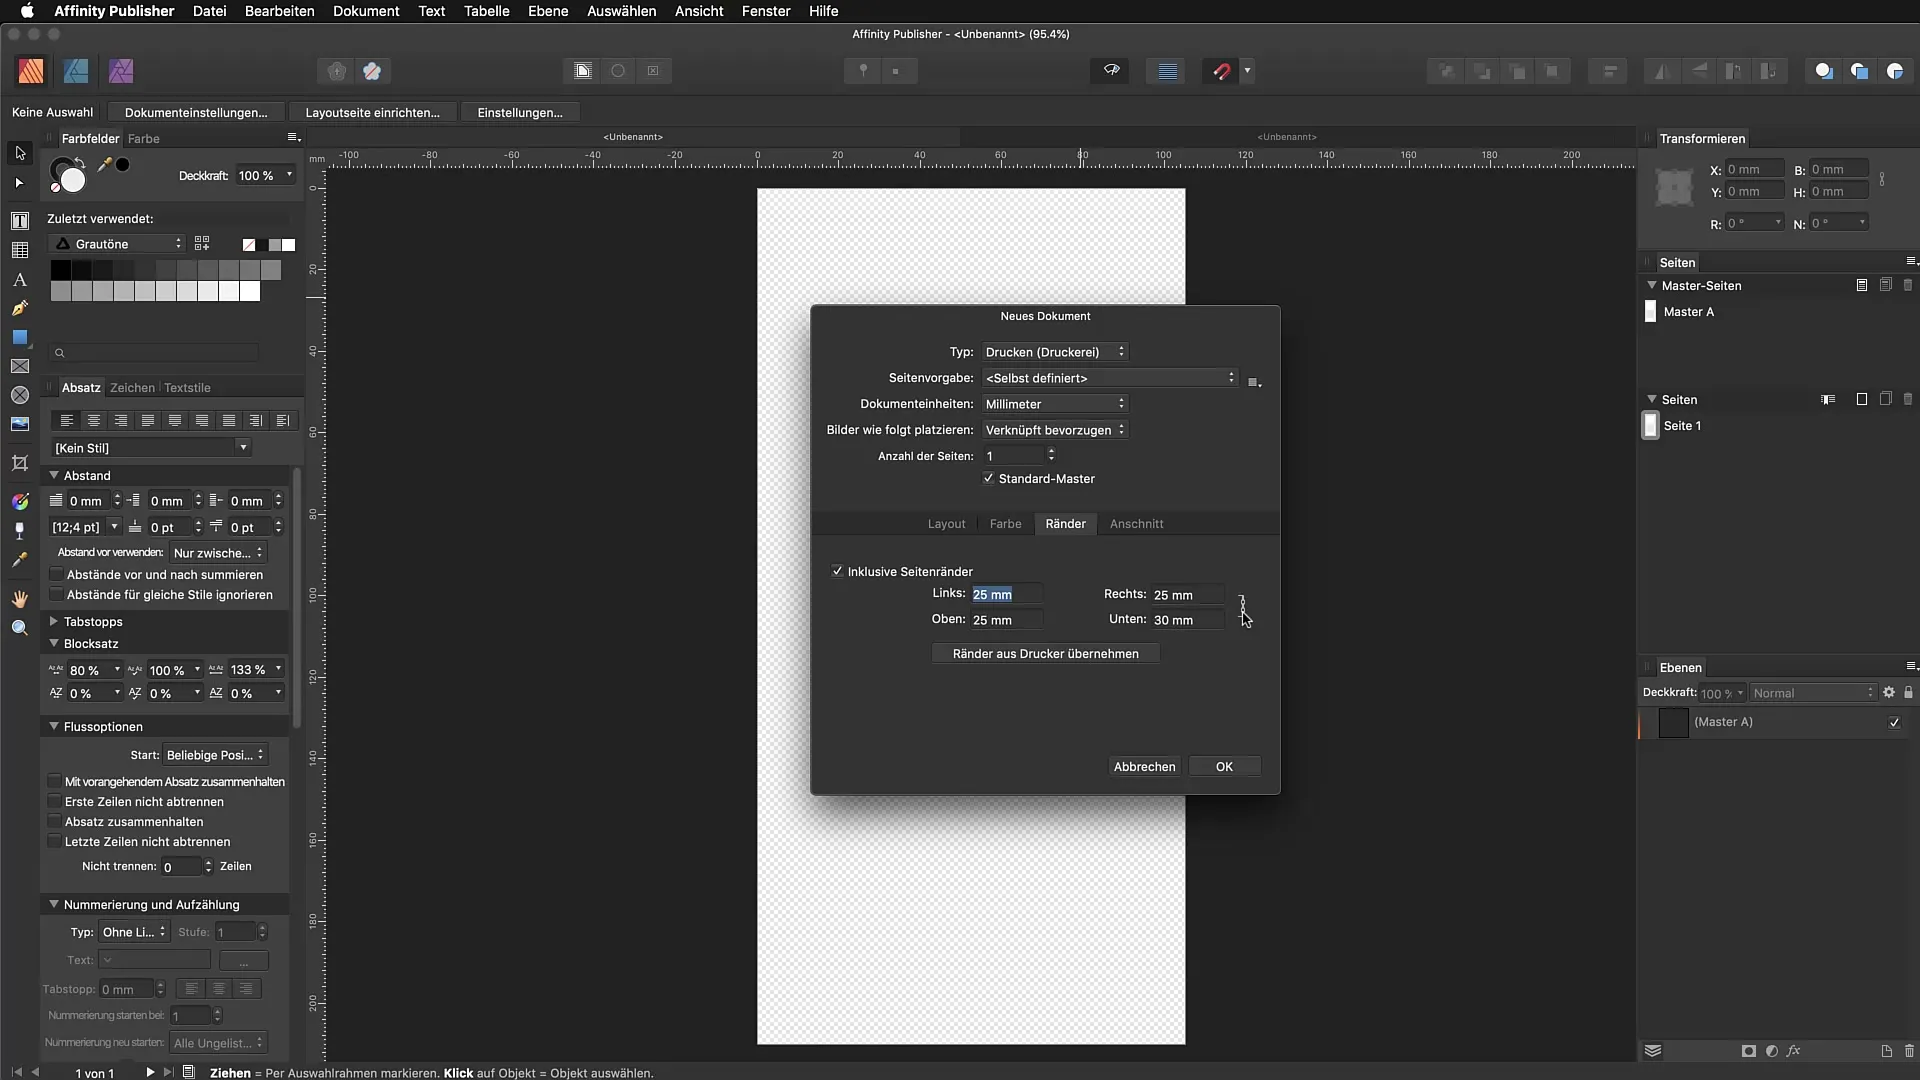Select the Vector Crop tool
Screen dimensions: 1920x1080
coord(20,463)
